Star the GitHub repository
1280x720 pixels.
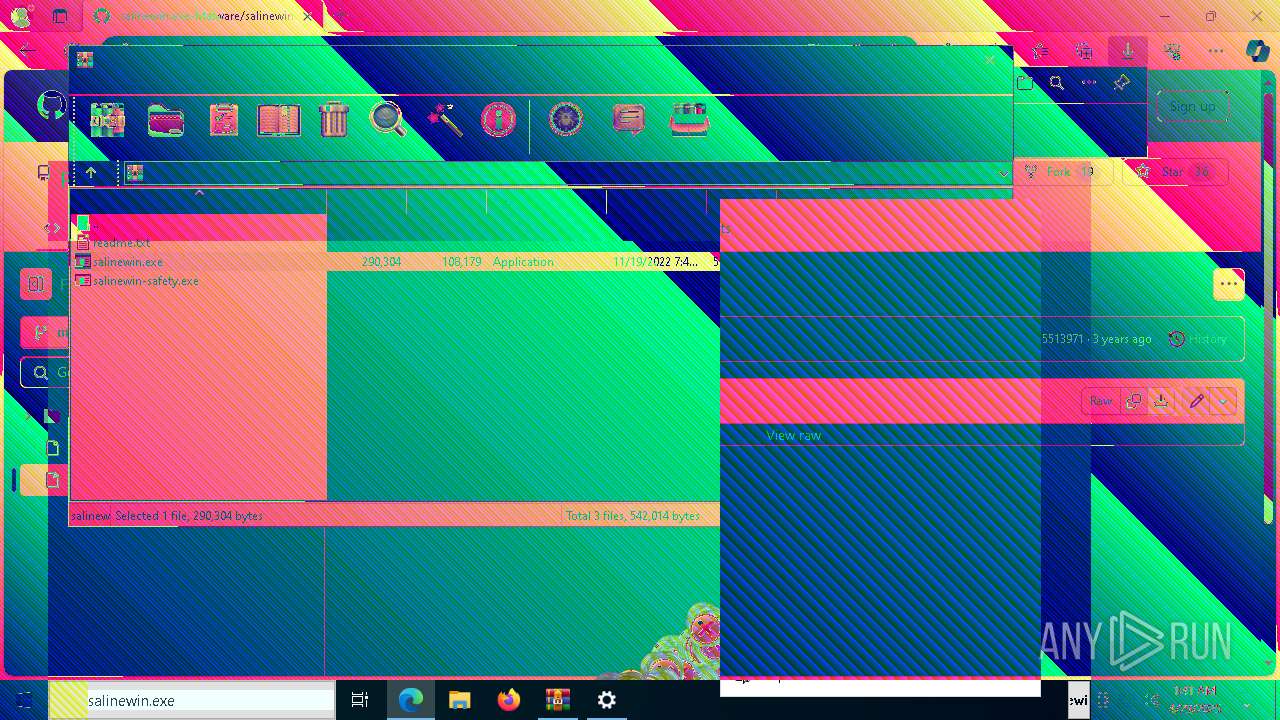click(1175, 172)
